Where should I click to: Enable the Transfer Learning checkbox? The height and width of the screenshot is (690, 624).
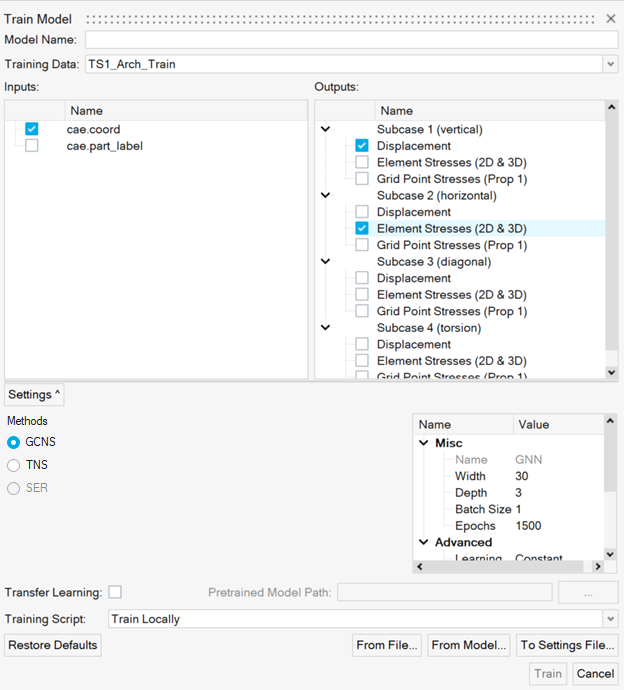tap(115, 593)
